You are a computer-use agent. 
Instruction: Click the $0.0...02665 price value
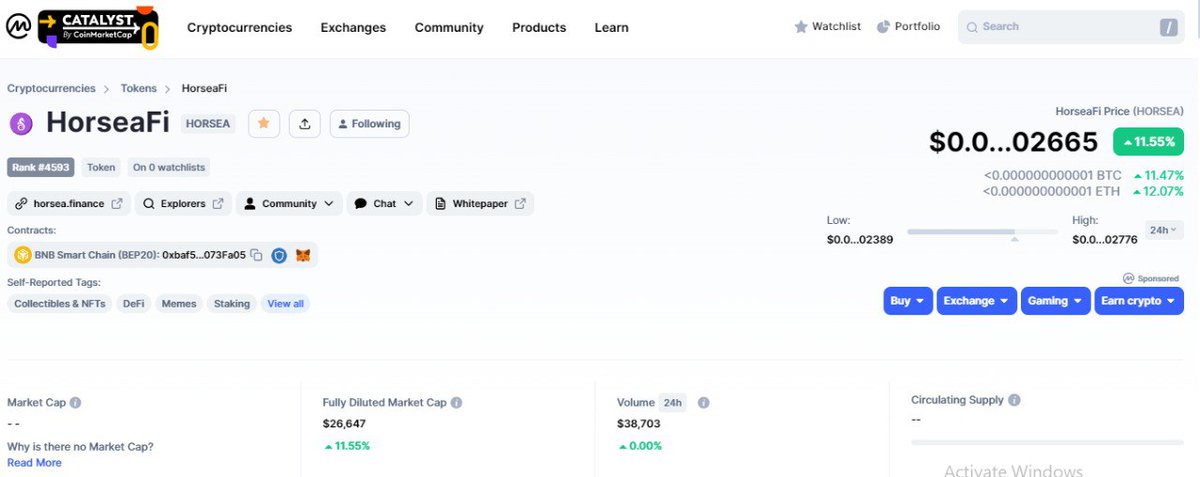pos(1014,142)
